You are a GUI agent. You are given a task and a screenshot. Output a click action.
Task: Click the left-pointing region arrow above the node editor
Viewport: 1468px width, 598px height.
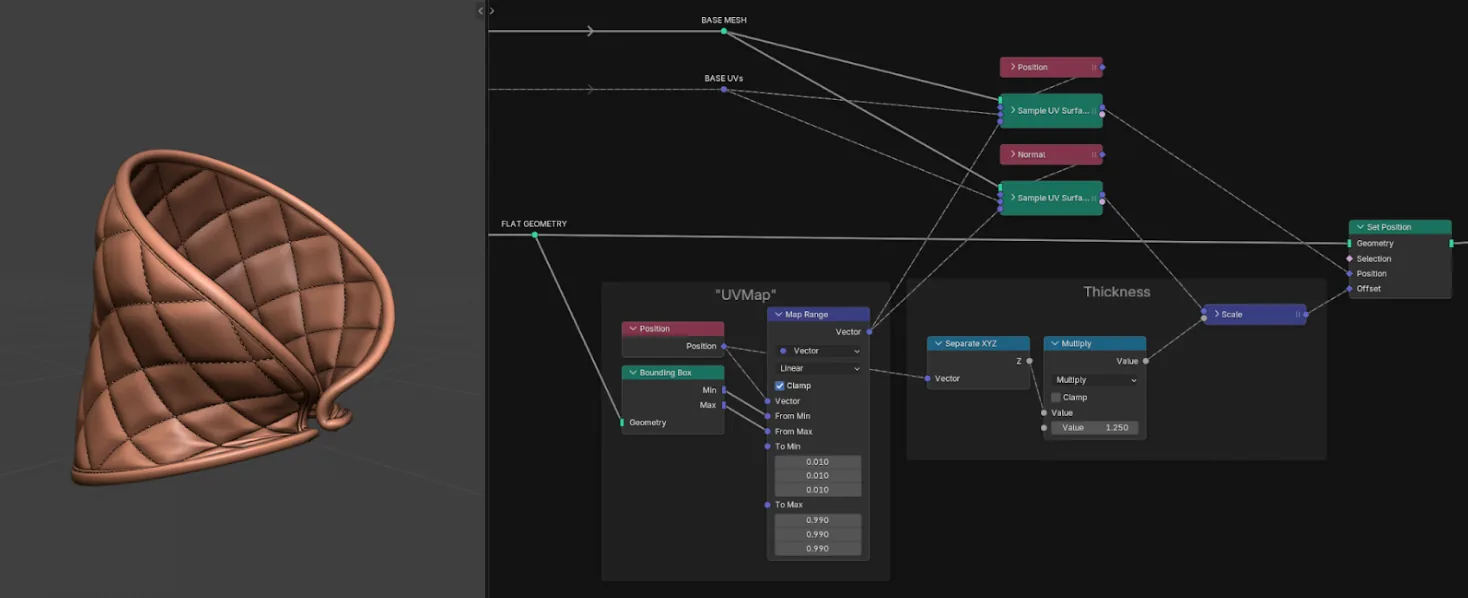click(480, 11)
